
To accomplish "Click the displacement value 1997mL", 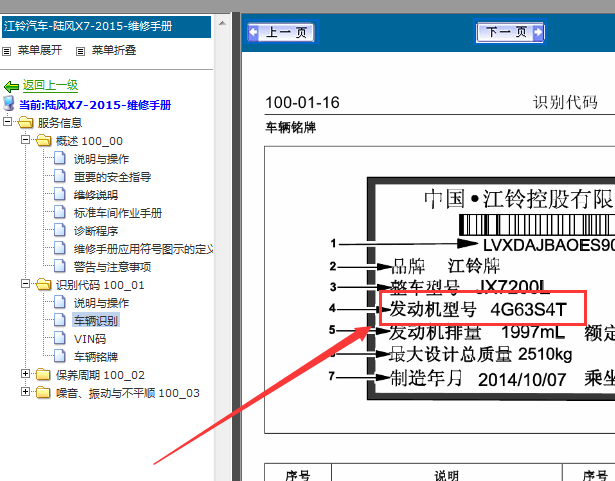I will coord(533,333).
